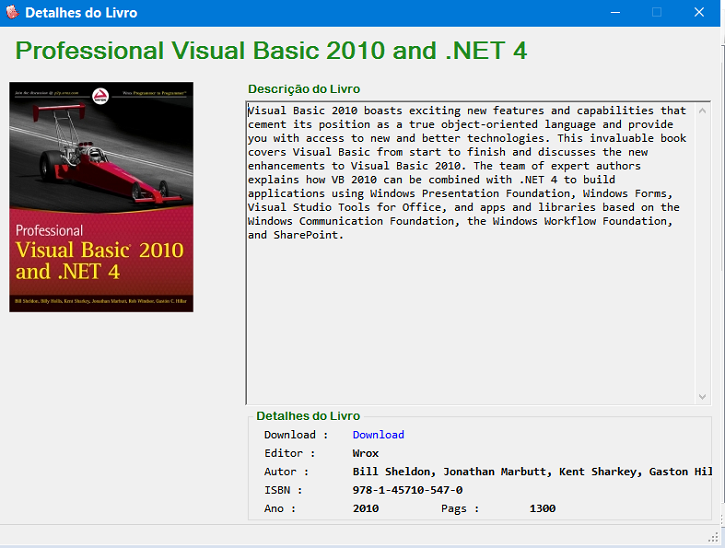Click the description scrollbar up arrow
This screenshot has height=548, width=725.
pos(702,111)
